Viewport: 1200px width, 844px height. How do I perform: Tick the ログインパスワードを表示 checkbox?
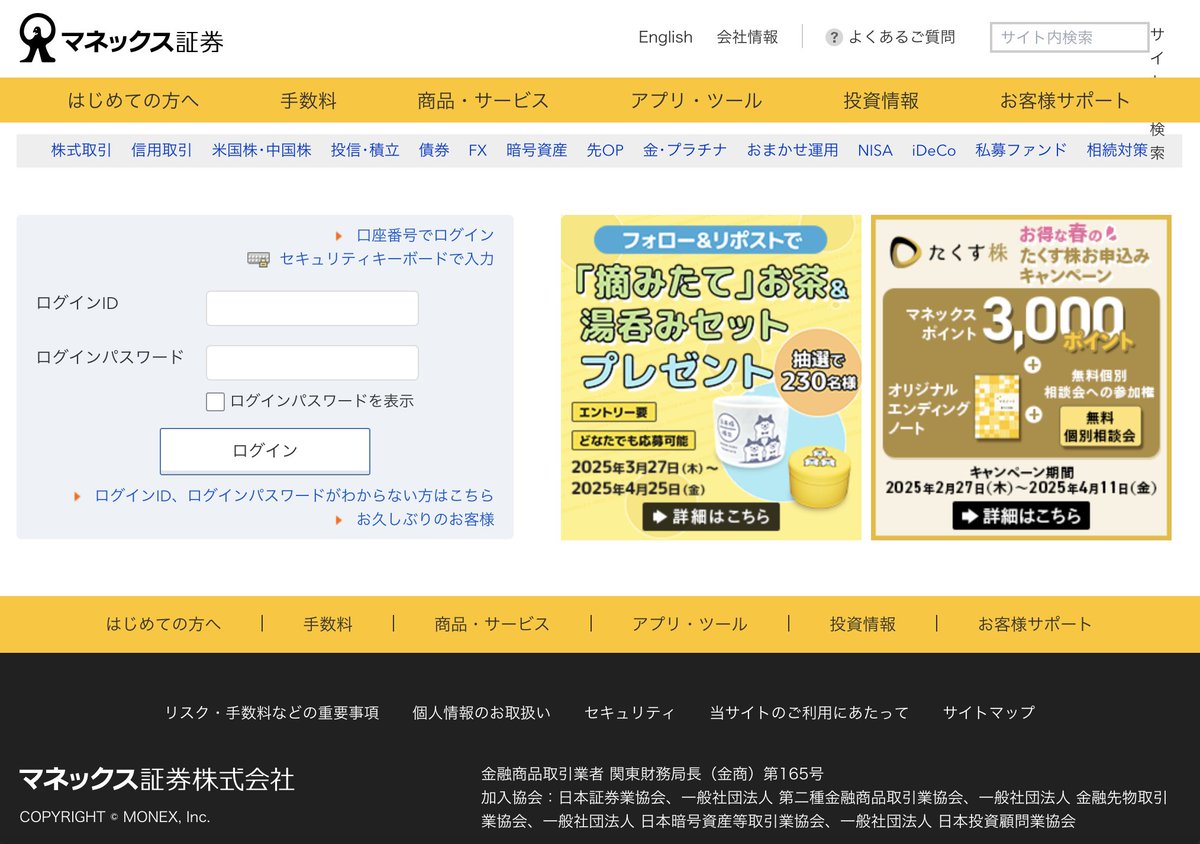point(215,401)
